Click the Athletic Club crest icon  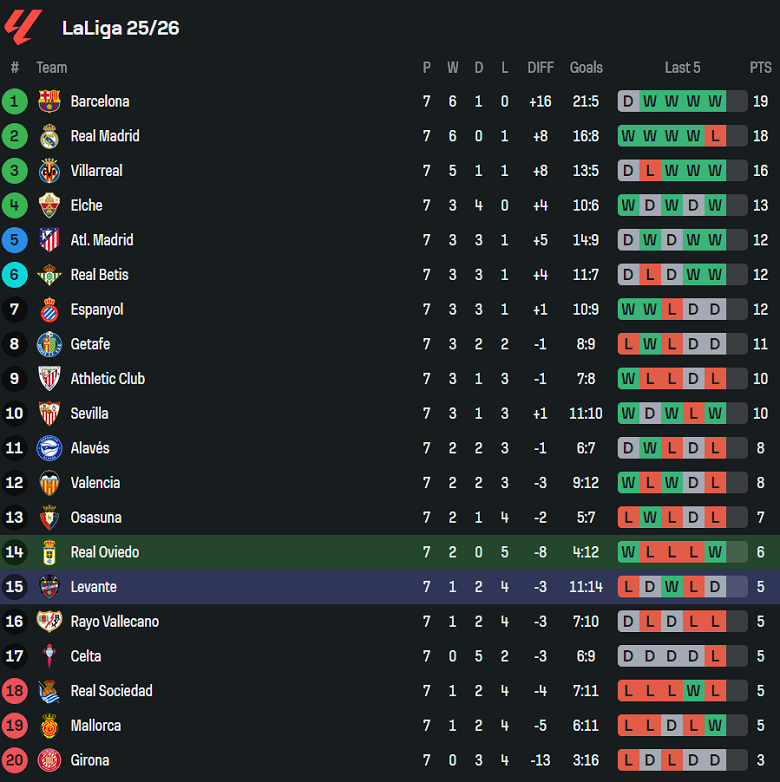point(49,379)
